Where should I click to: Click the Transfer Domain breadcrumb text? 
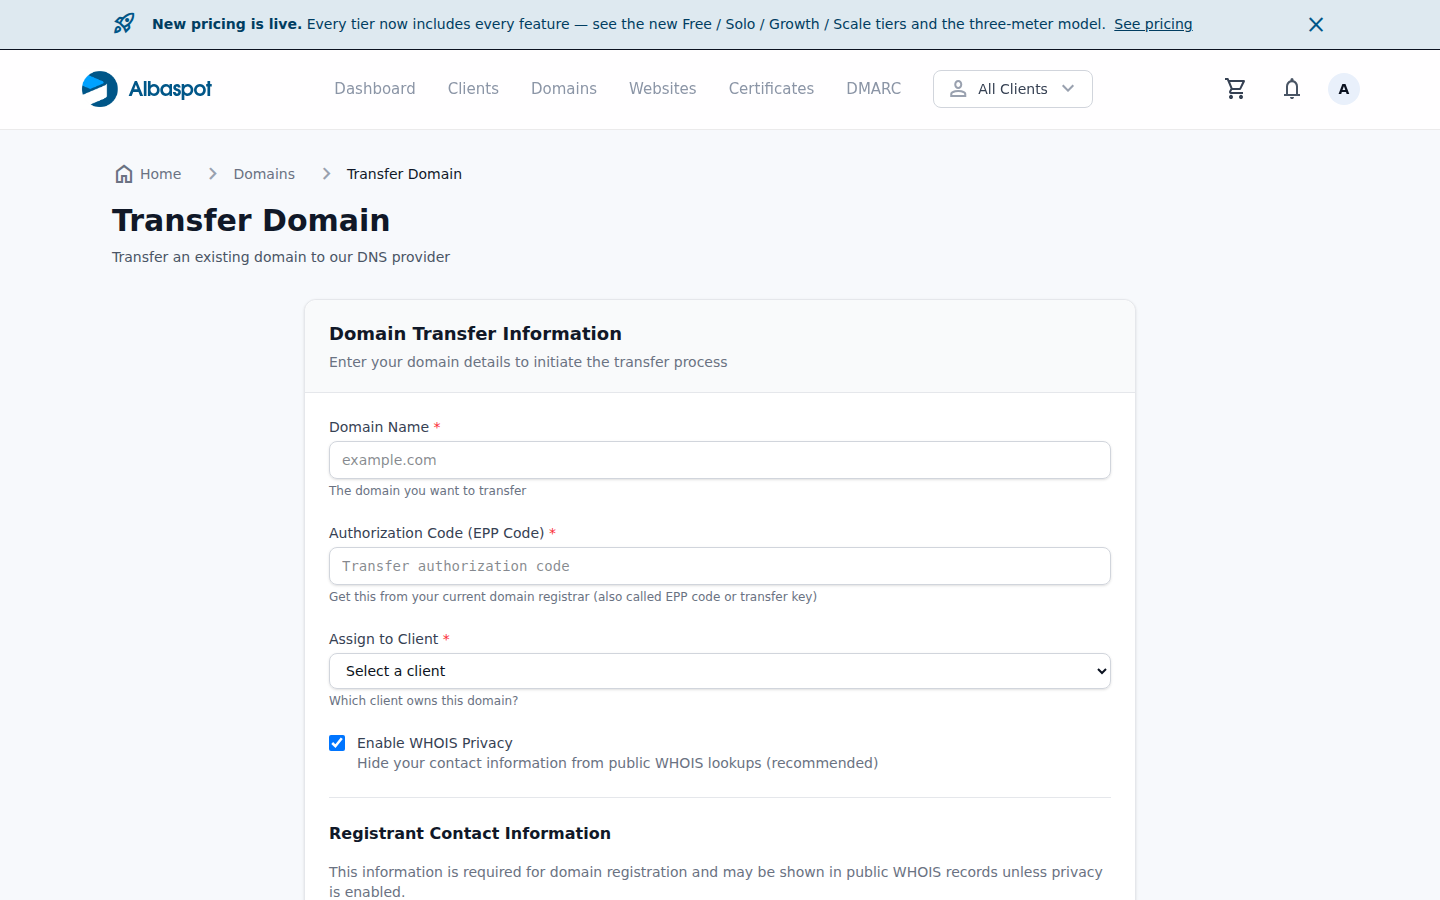[404, 174]
